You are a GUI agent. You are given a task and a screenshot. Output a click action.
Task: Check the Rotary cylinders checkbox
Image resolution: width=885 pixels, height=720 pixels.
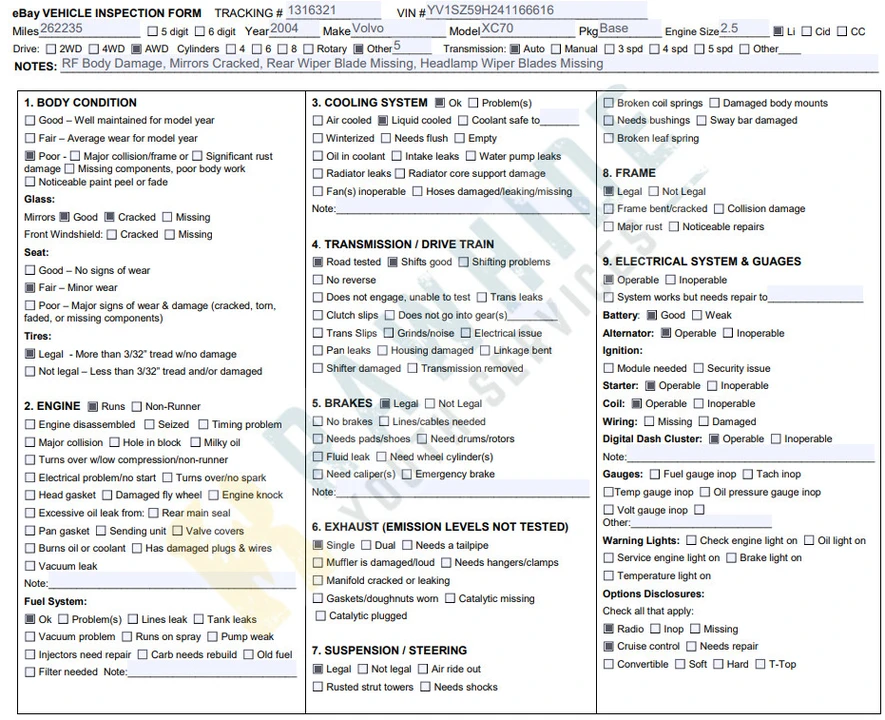tap(309, 49)
